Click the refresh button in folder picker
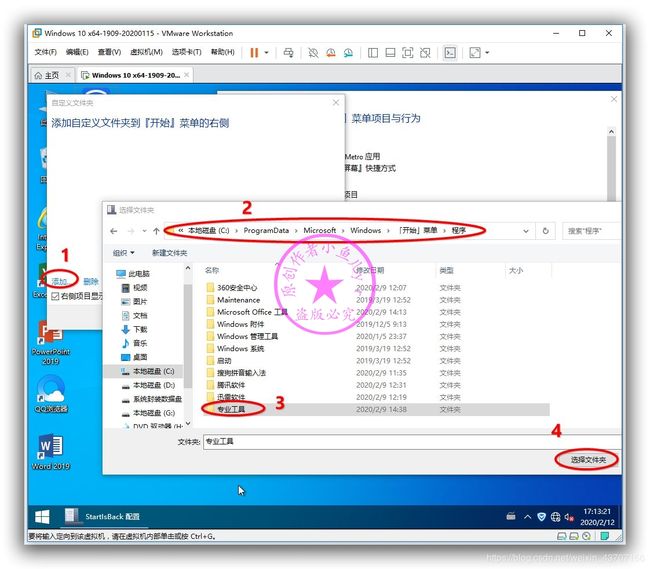Screen dimensions: 650x569 546,231
